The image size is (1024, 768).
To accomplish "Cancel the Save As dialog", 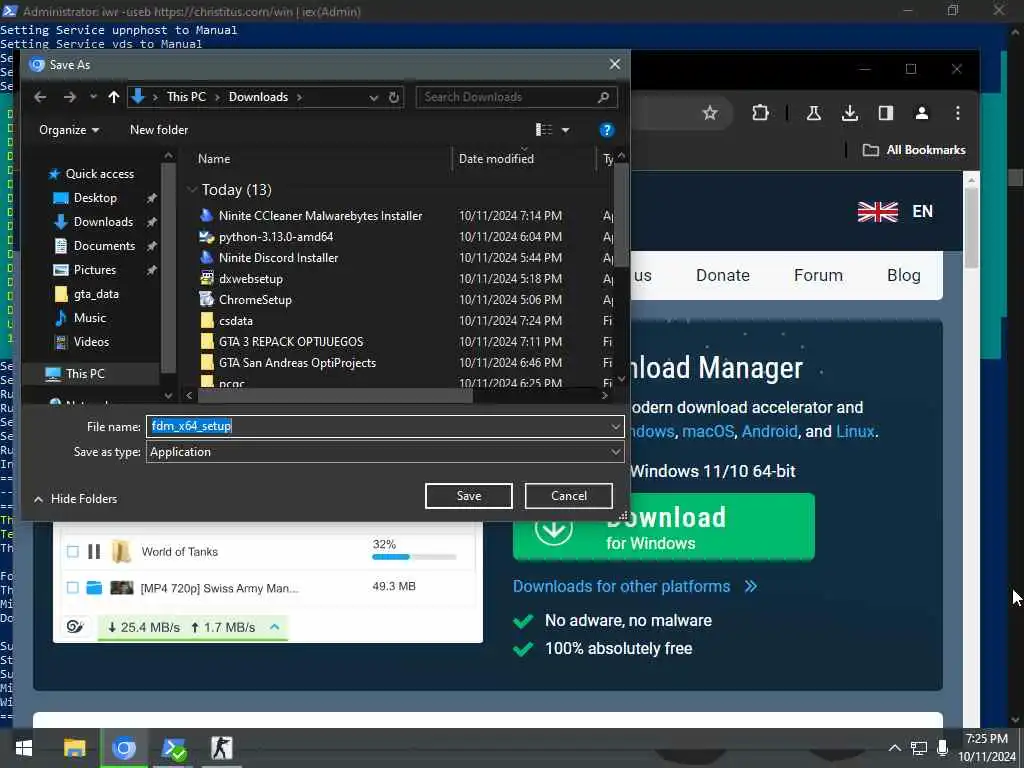I will click(568, 496).
